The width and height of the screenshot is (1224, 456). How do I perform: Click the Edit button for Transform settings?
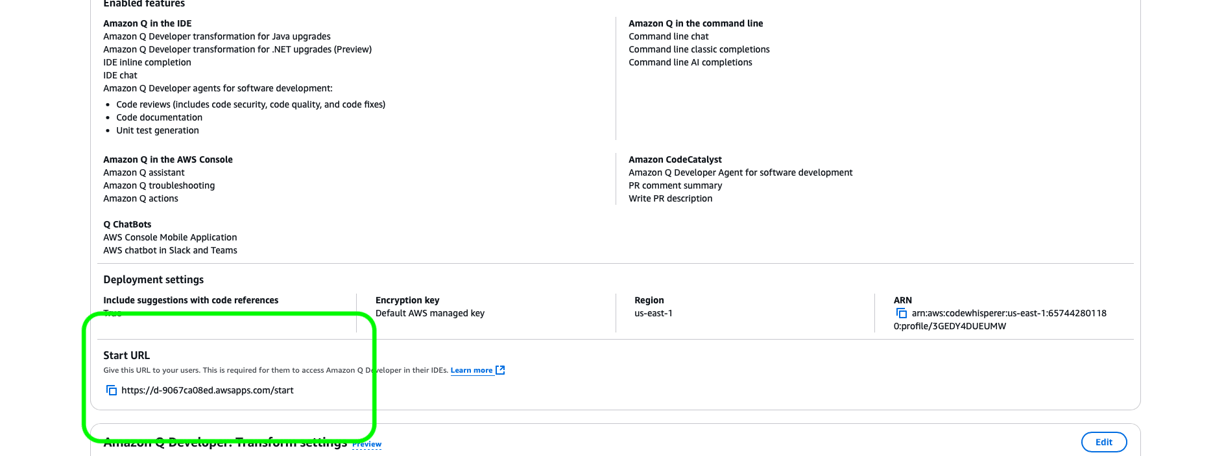pos(1104,442)
